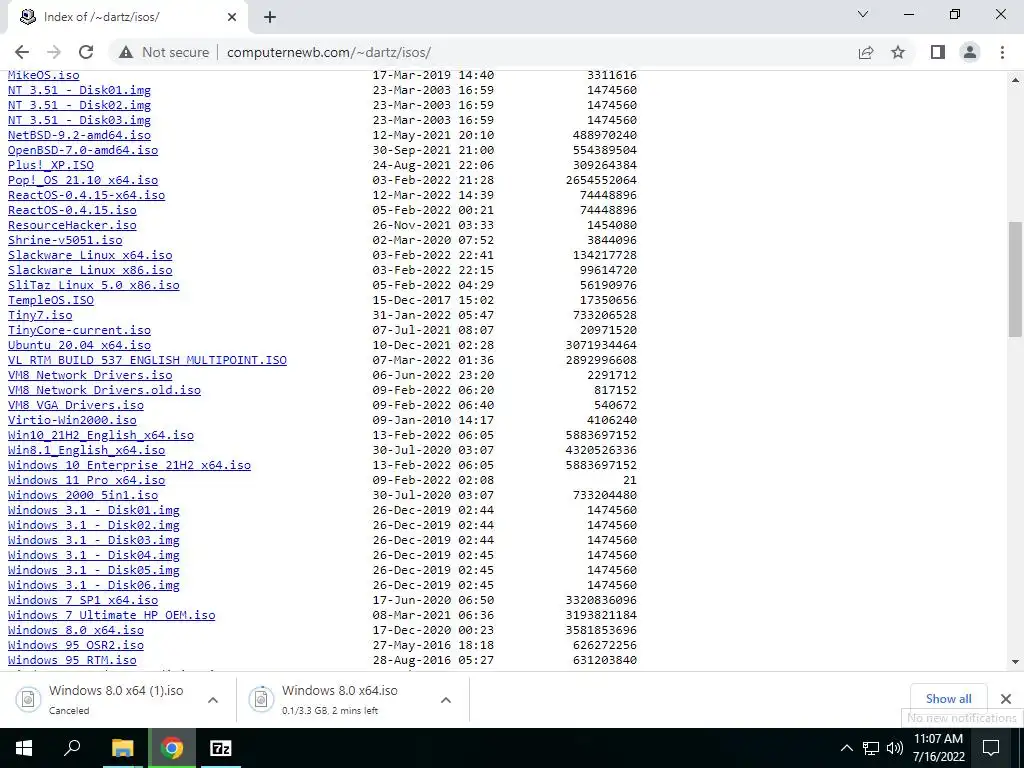
Task: Close the downloads bar
Action: tap(1006, 699)
